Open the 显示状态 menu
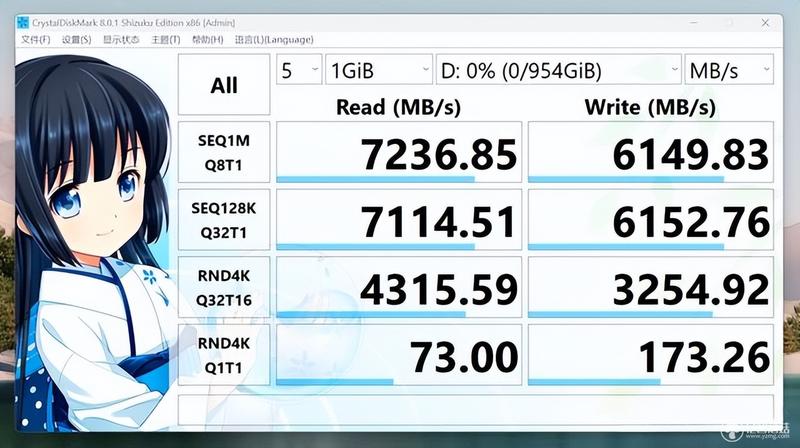Viewport: 800px width, 448px height. 121,40
